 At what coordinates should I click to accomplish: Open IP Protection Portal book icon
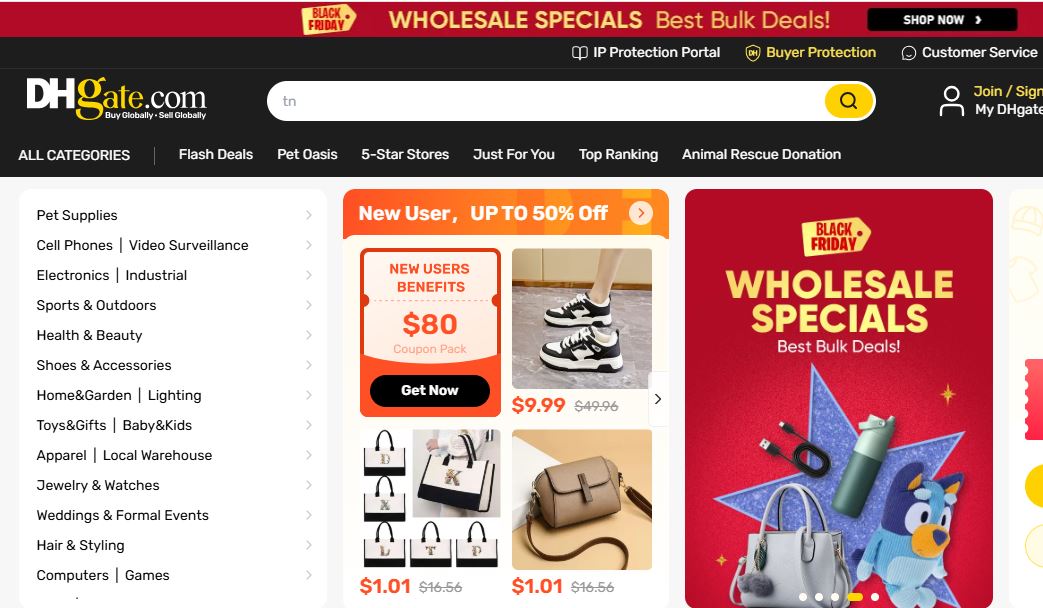click(x=579, y=53)
